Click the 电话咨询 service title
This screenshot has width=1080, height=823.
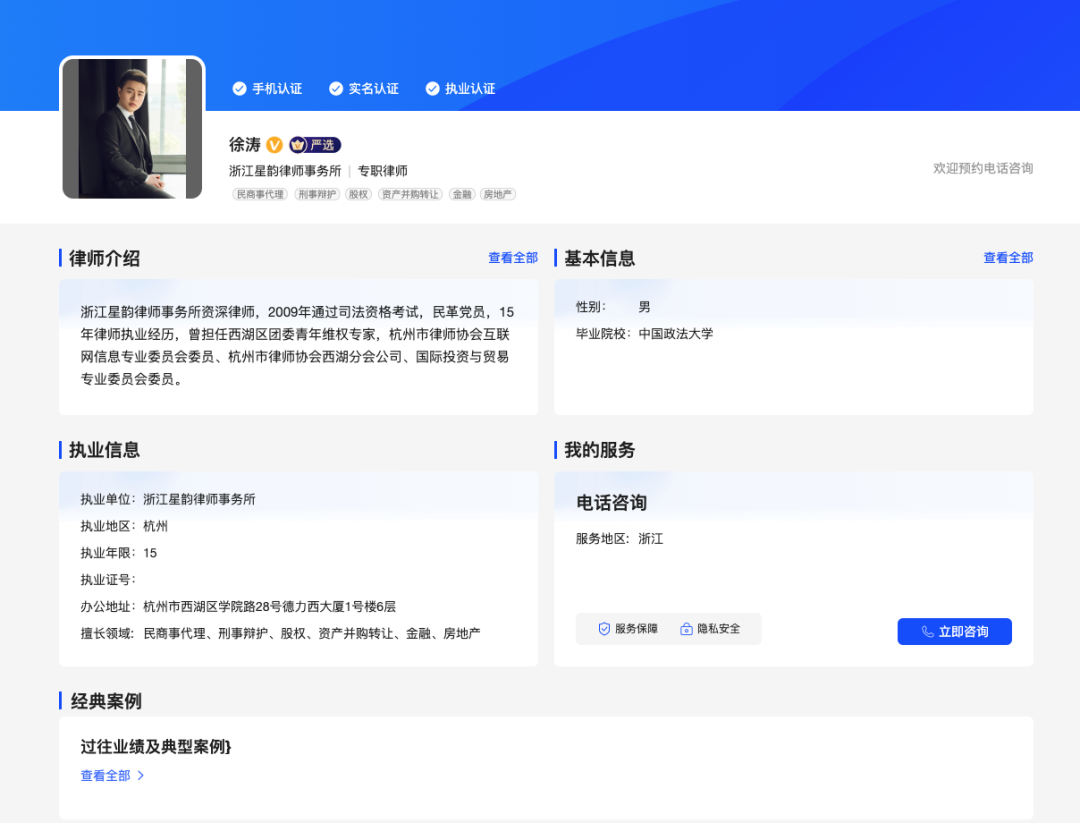[x=611, y=503]
